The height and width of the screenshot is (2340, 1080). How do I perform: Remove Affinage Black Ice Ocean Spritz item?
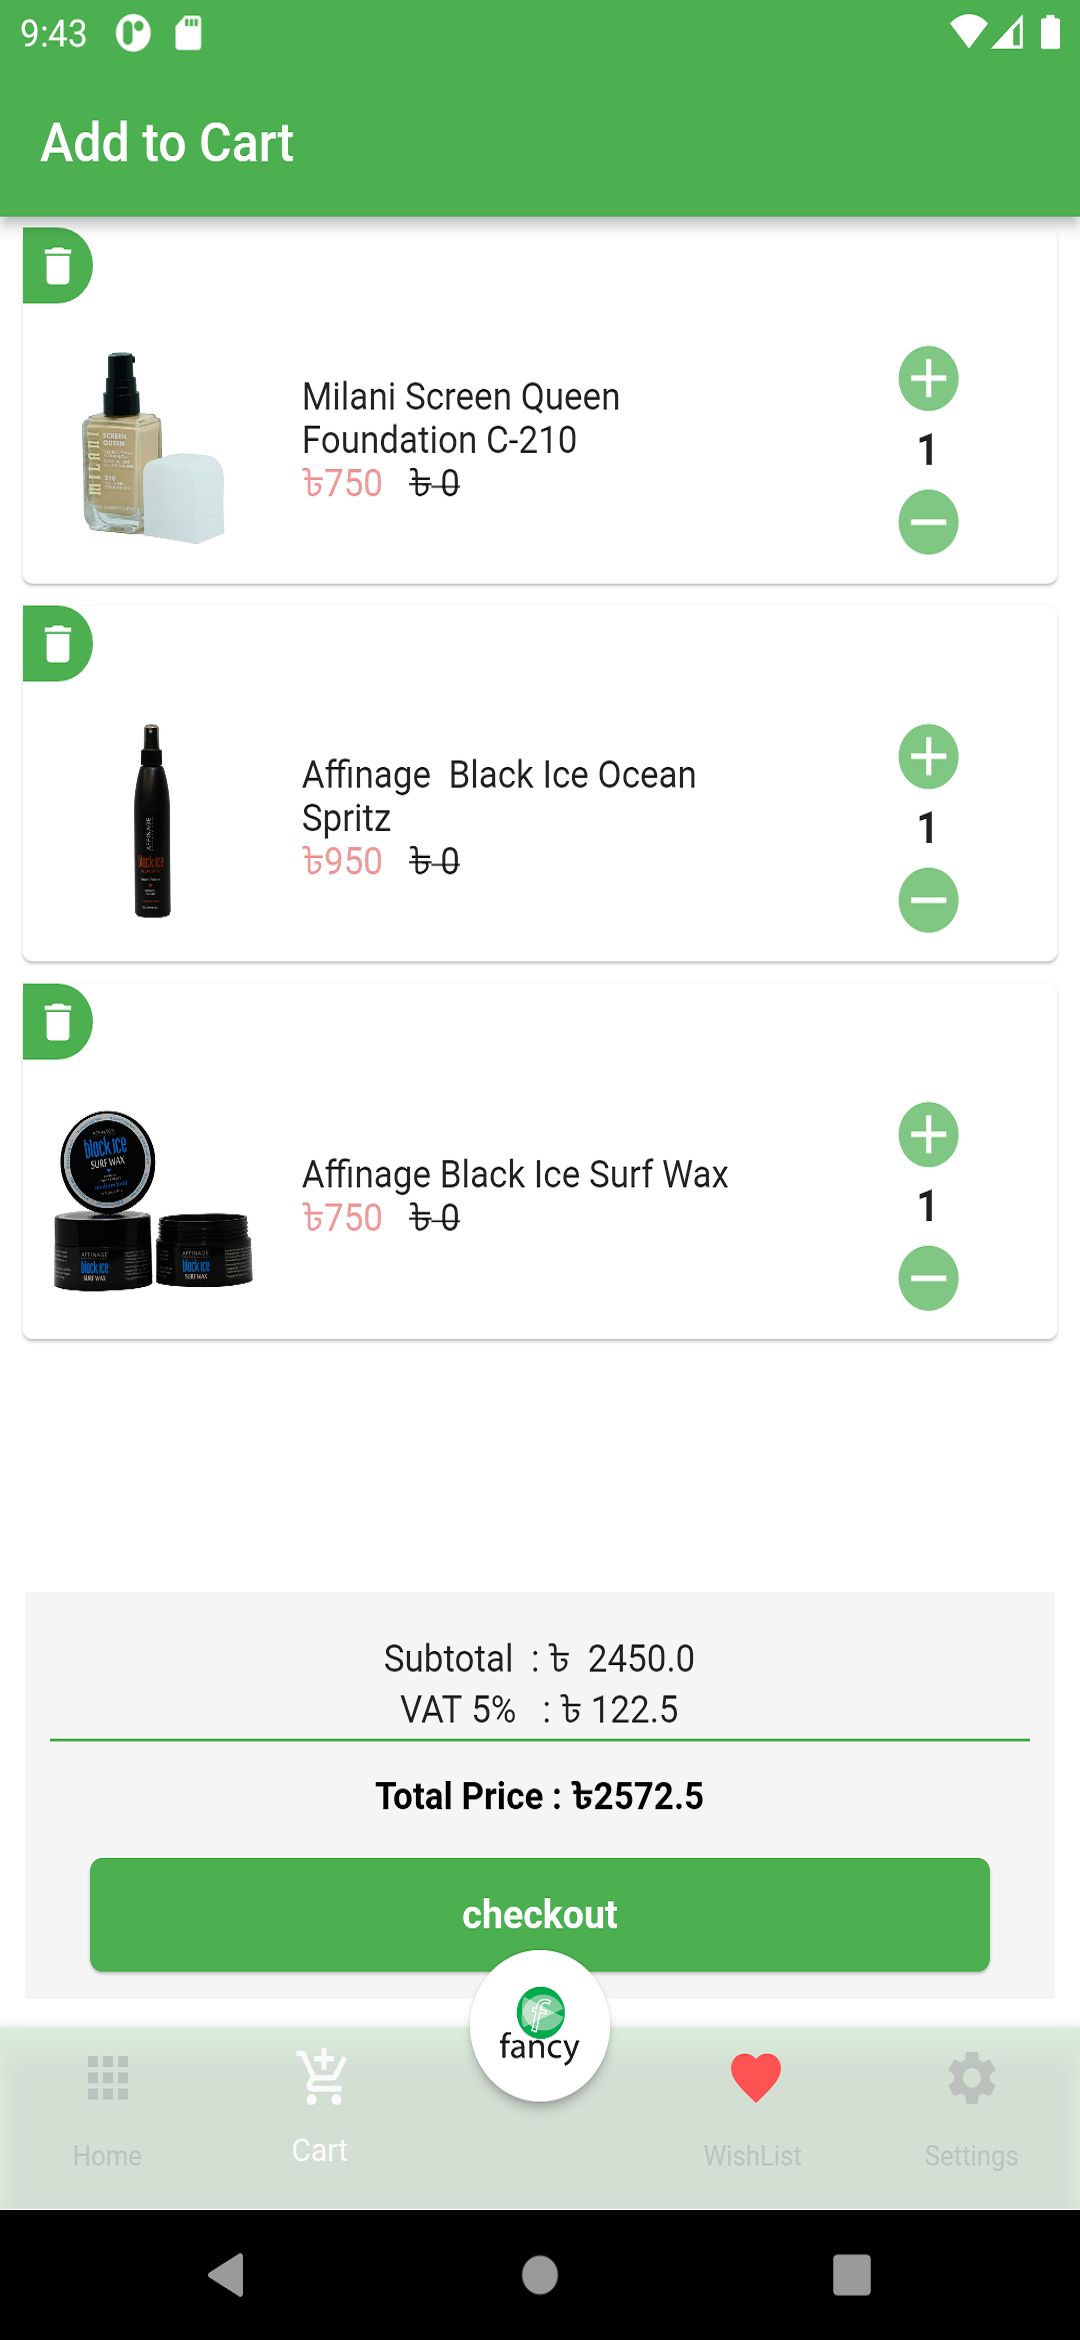(58, 644)
